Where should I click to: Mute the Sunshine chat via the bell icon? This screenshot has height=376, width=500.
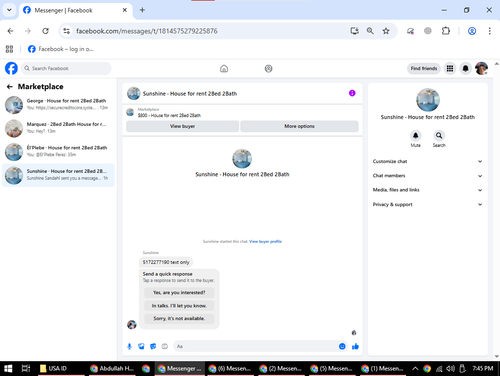(415, 135)
